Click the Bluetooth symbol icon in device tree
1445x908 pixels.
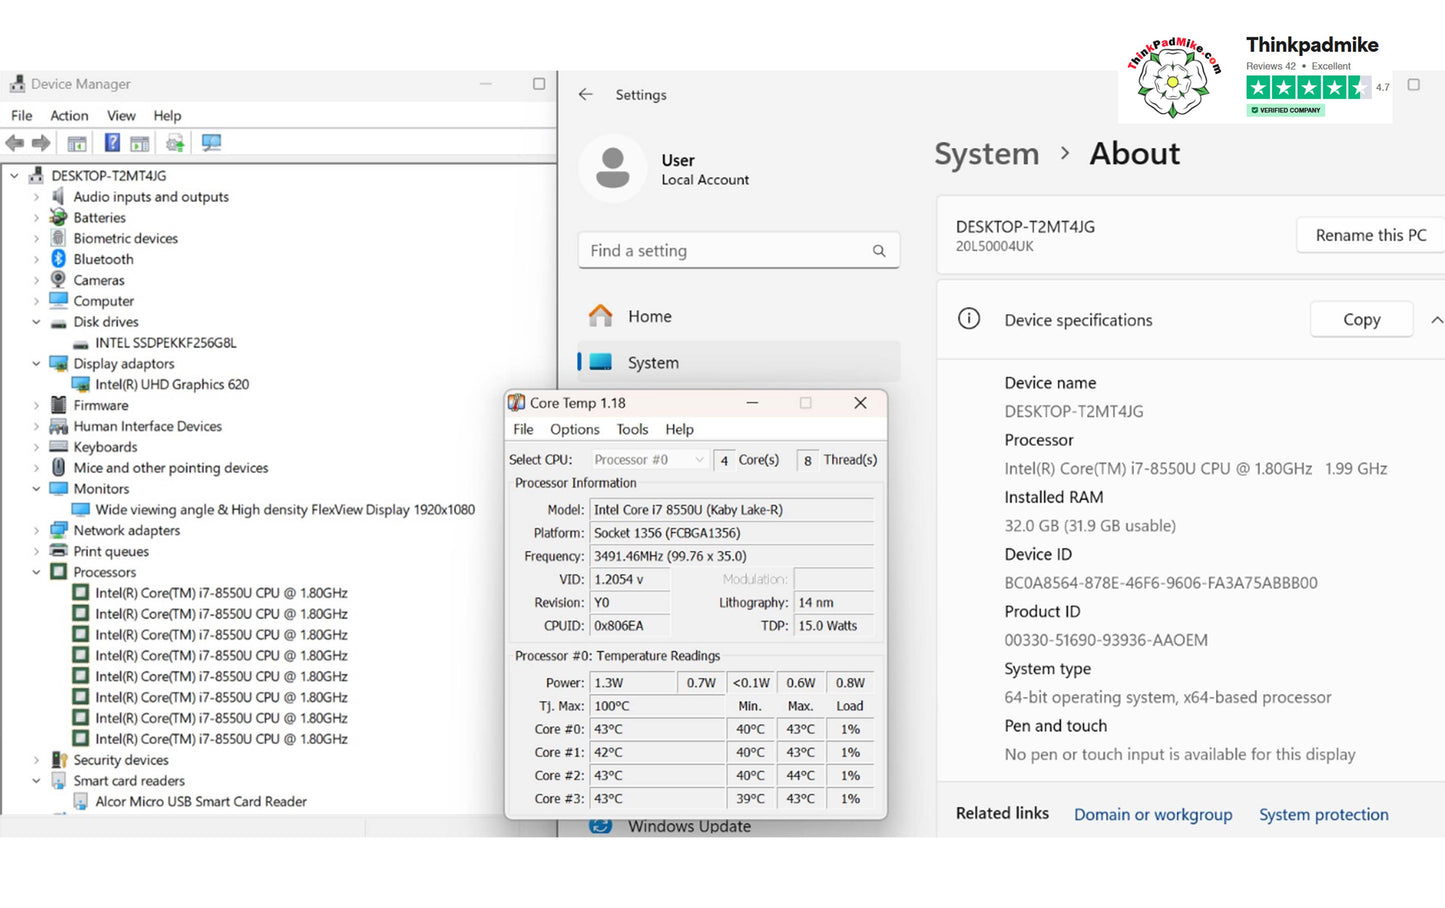pos(58,259)
